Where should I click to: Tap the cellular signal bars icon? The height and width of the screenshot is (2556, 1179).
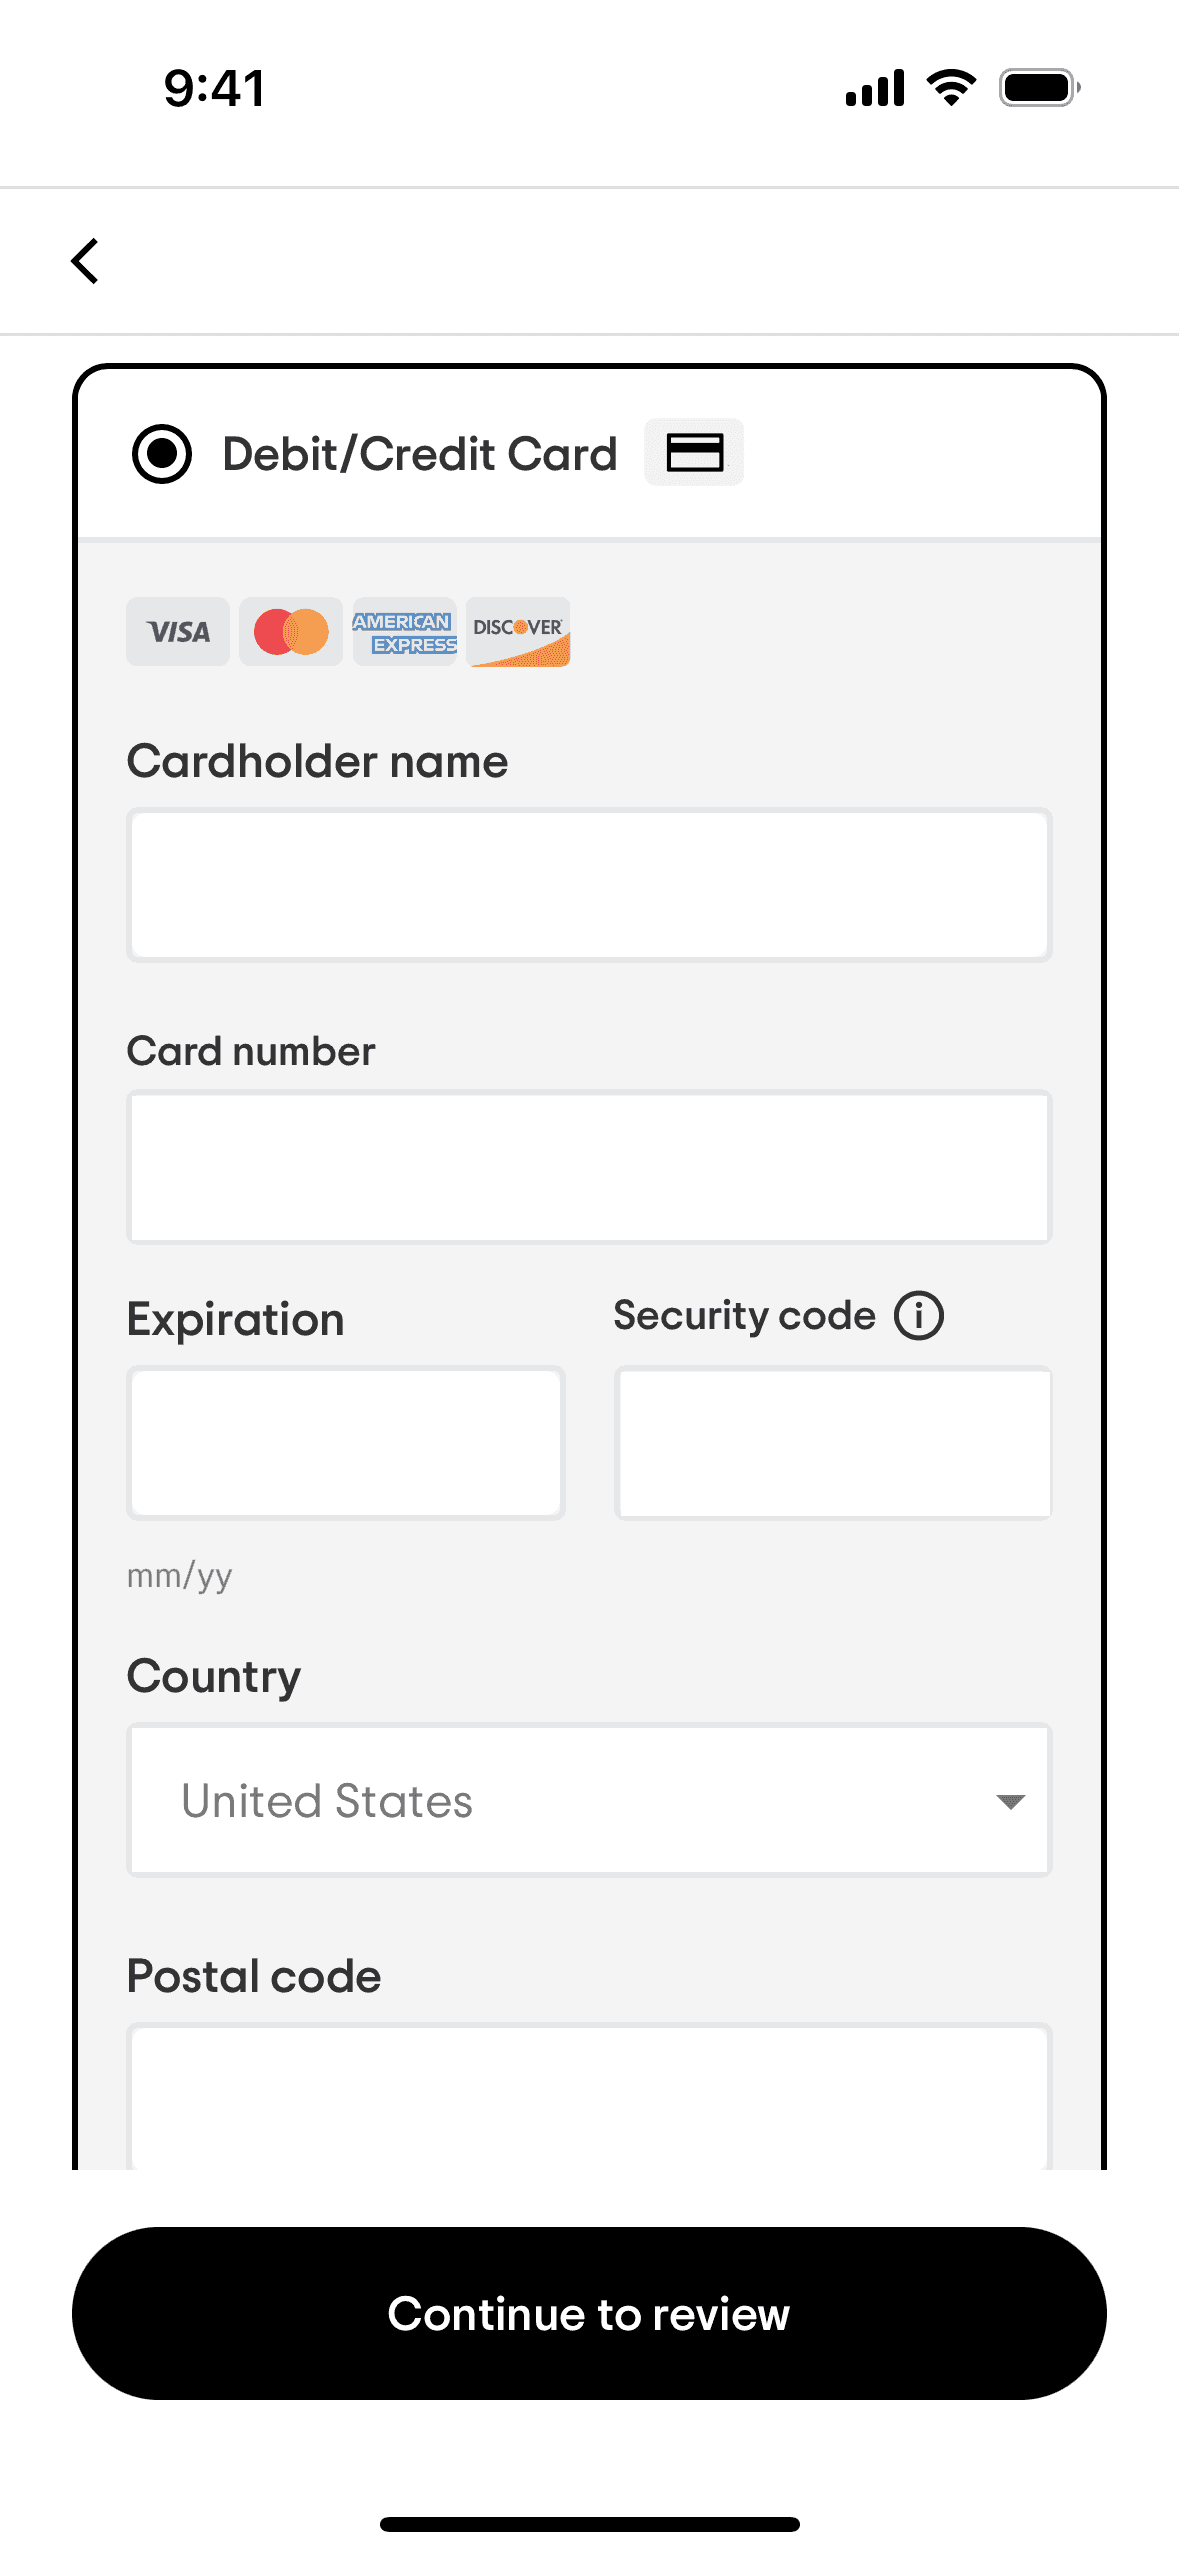click(x=875, y=88)
